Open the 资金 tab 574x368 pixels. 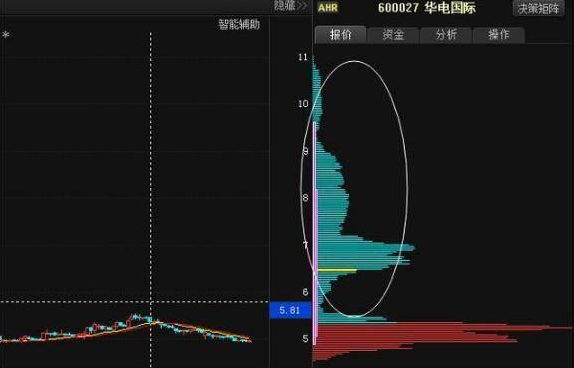pos(393,35)
